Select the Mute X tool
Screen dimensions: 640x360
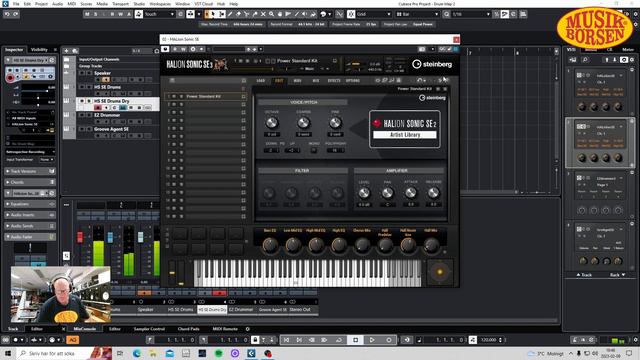coord(263,14)
